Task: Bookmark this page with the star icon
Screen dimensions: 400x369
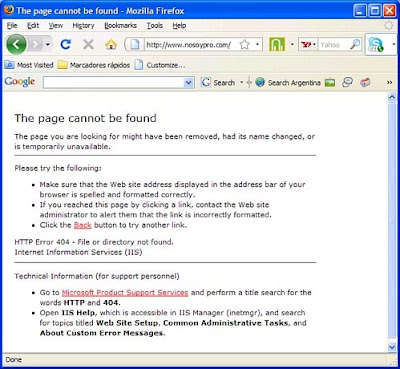Action: [x=245, y=44]
